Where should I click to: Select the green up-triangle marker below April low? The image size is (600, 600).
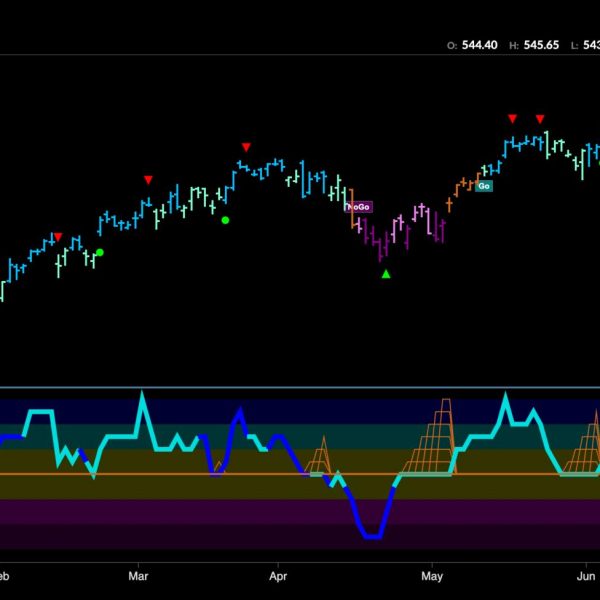386,274
